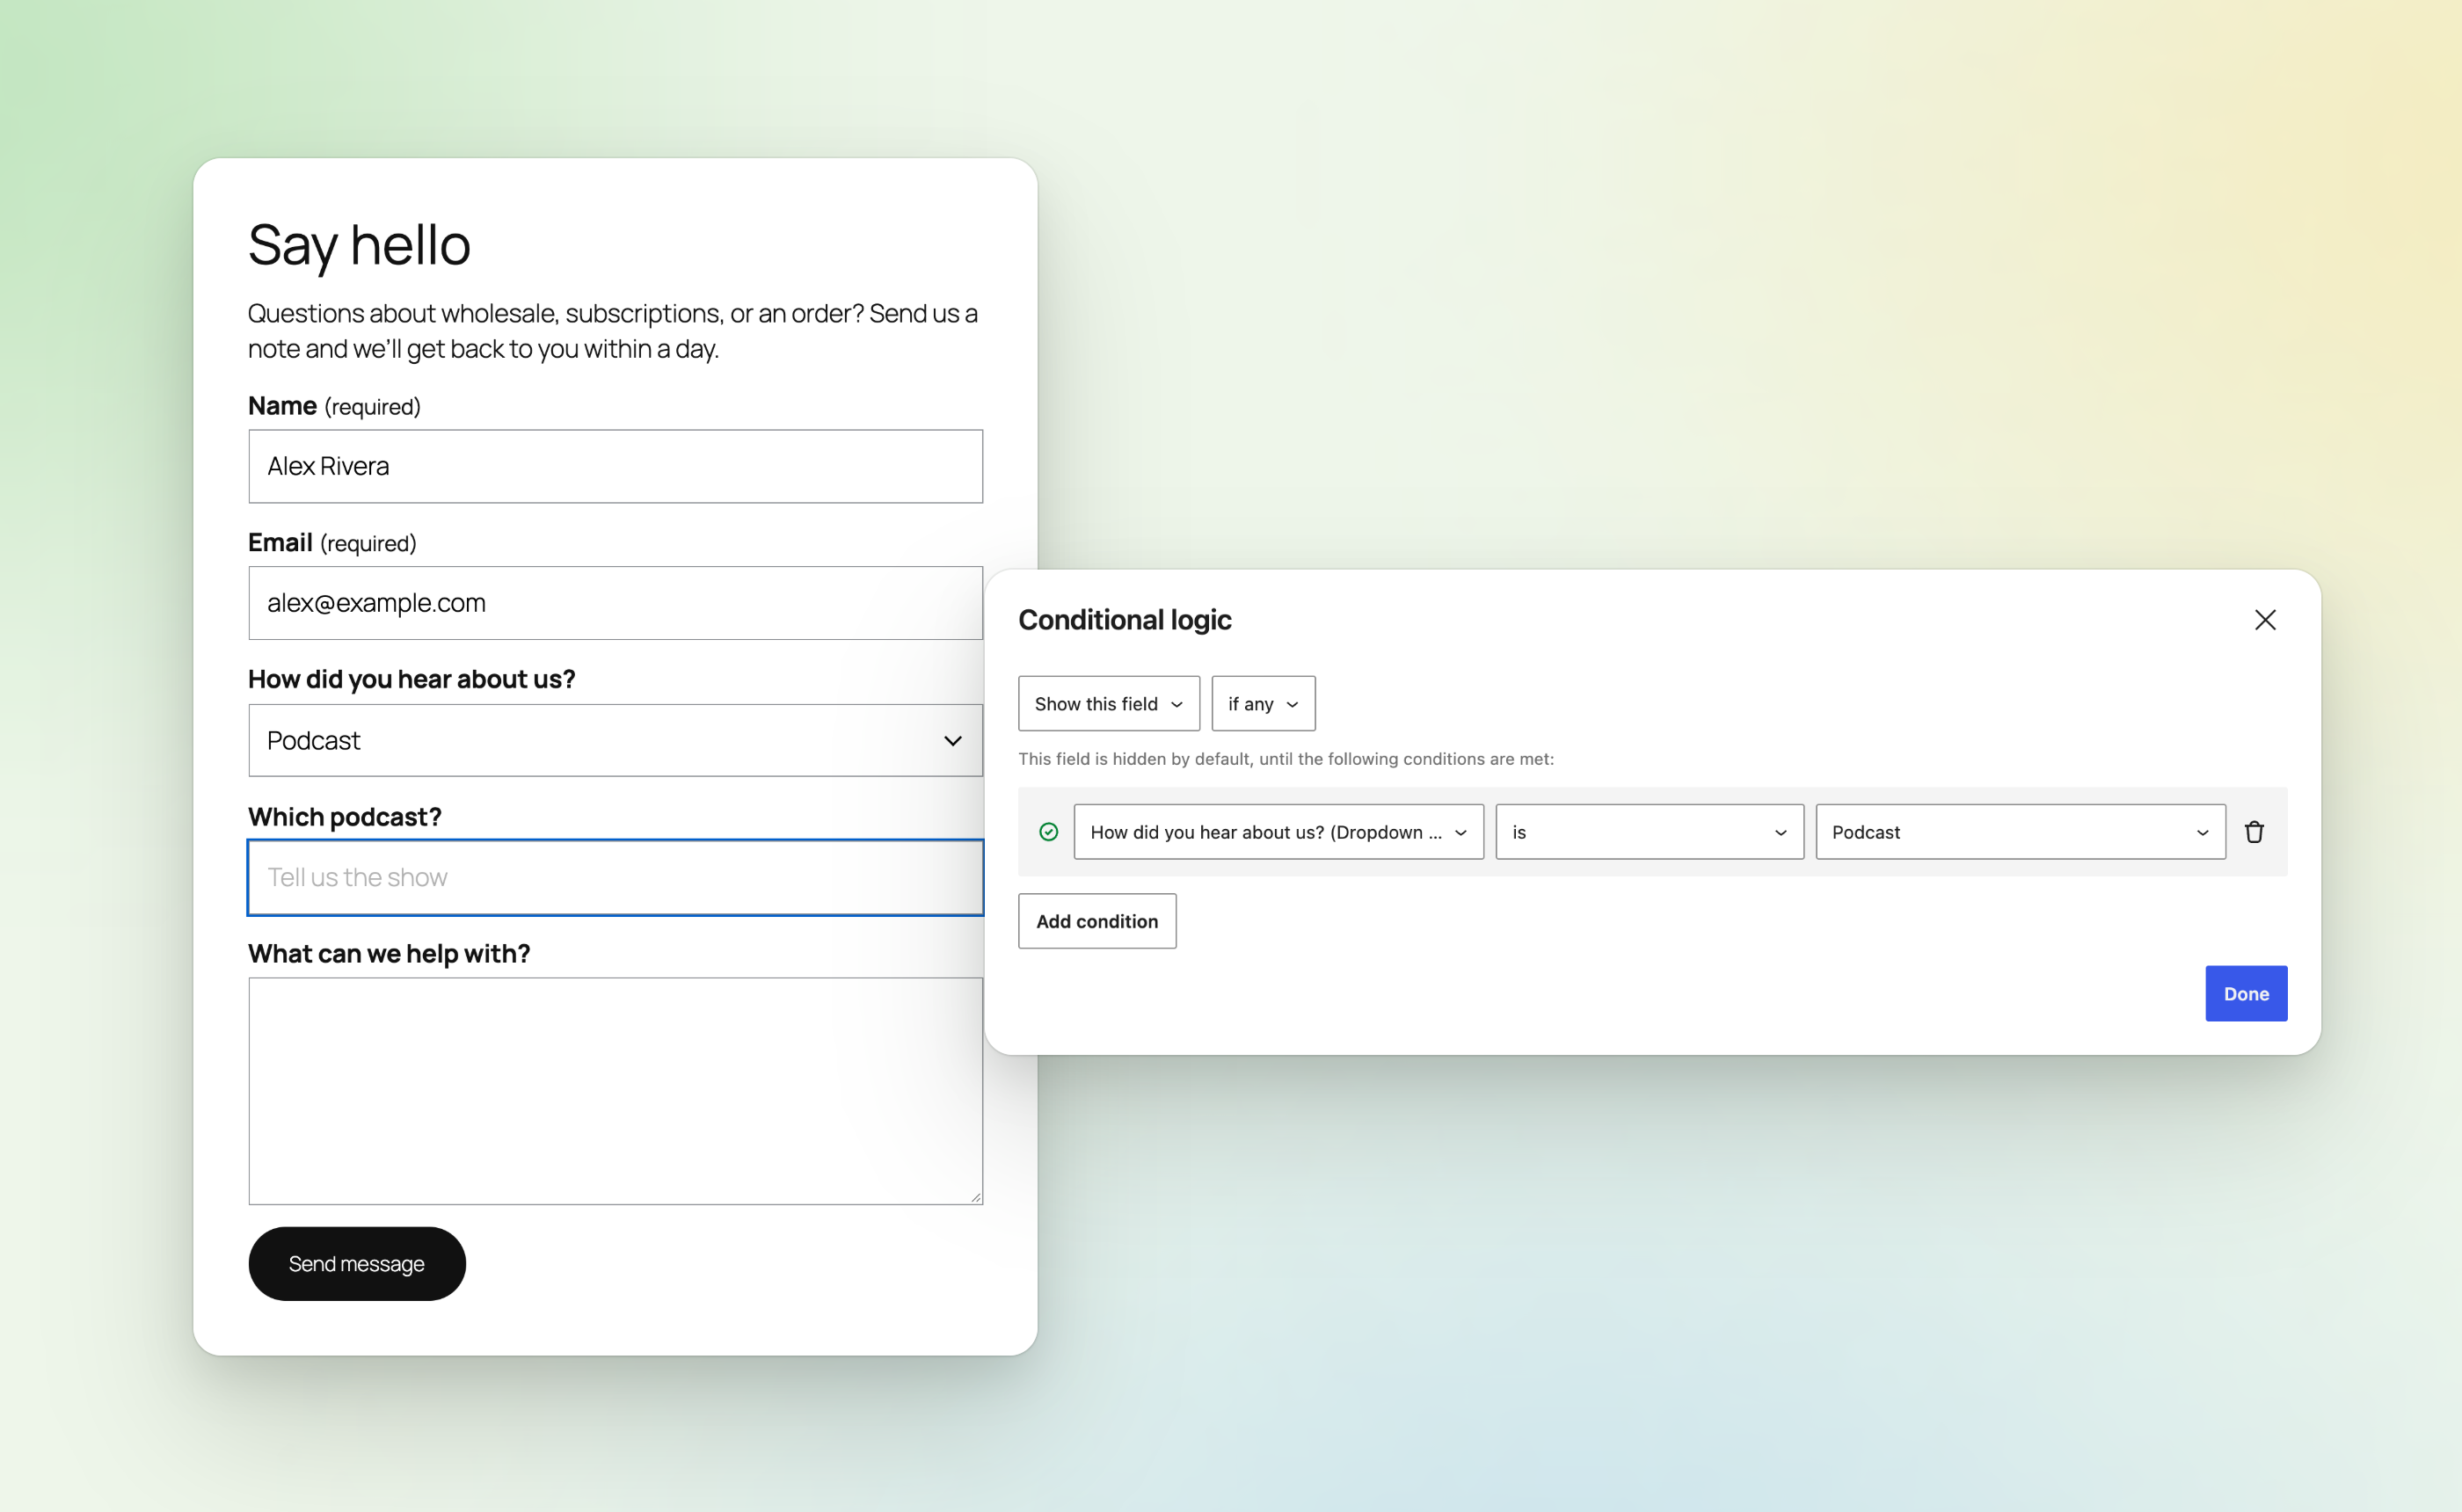The width and height of the screenshot is (2462, 1512).
Task: Open the "if any" match dropdown
Action: (x=1263, y=704)
